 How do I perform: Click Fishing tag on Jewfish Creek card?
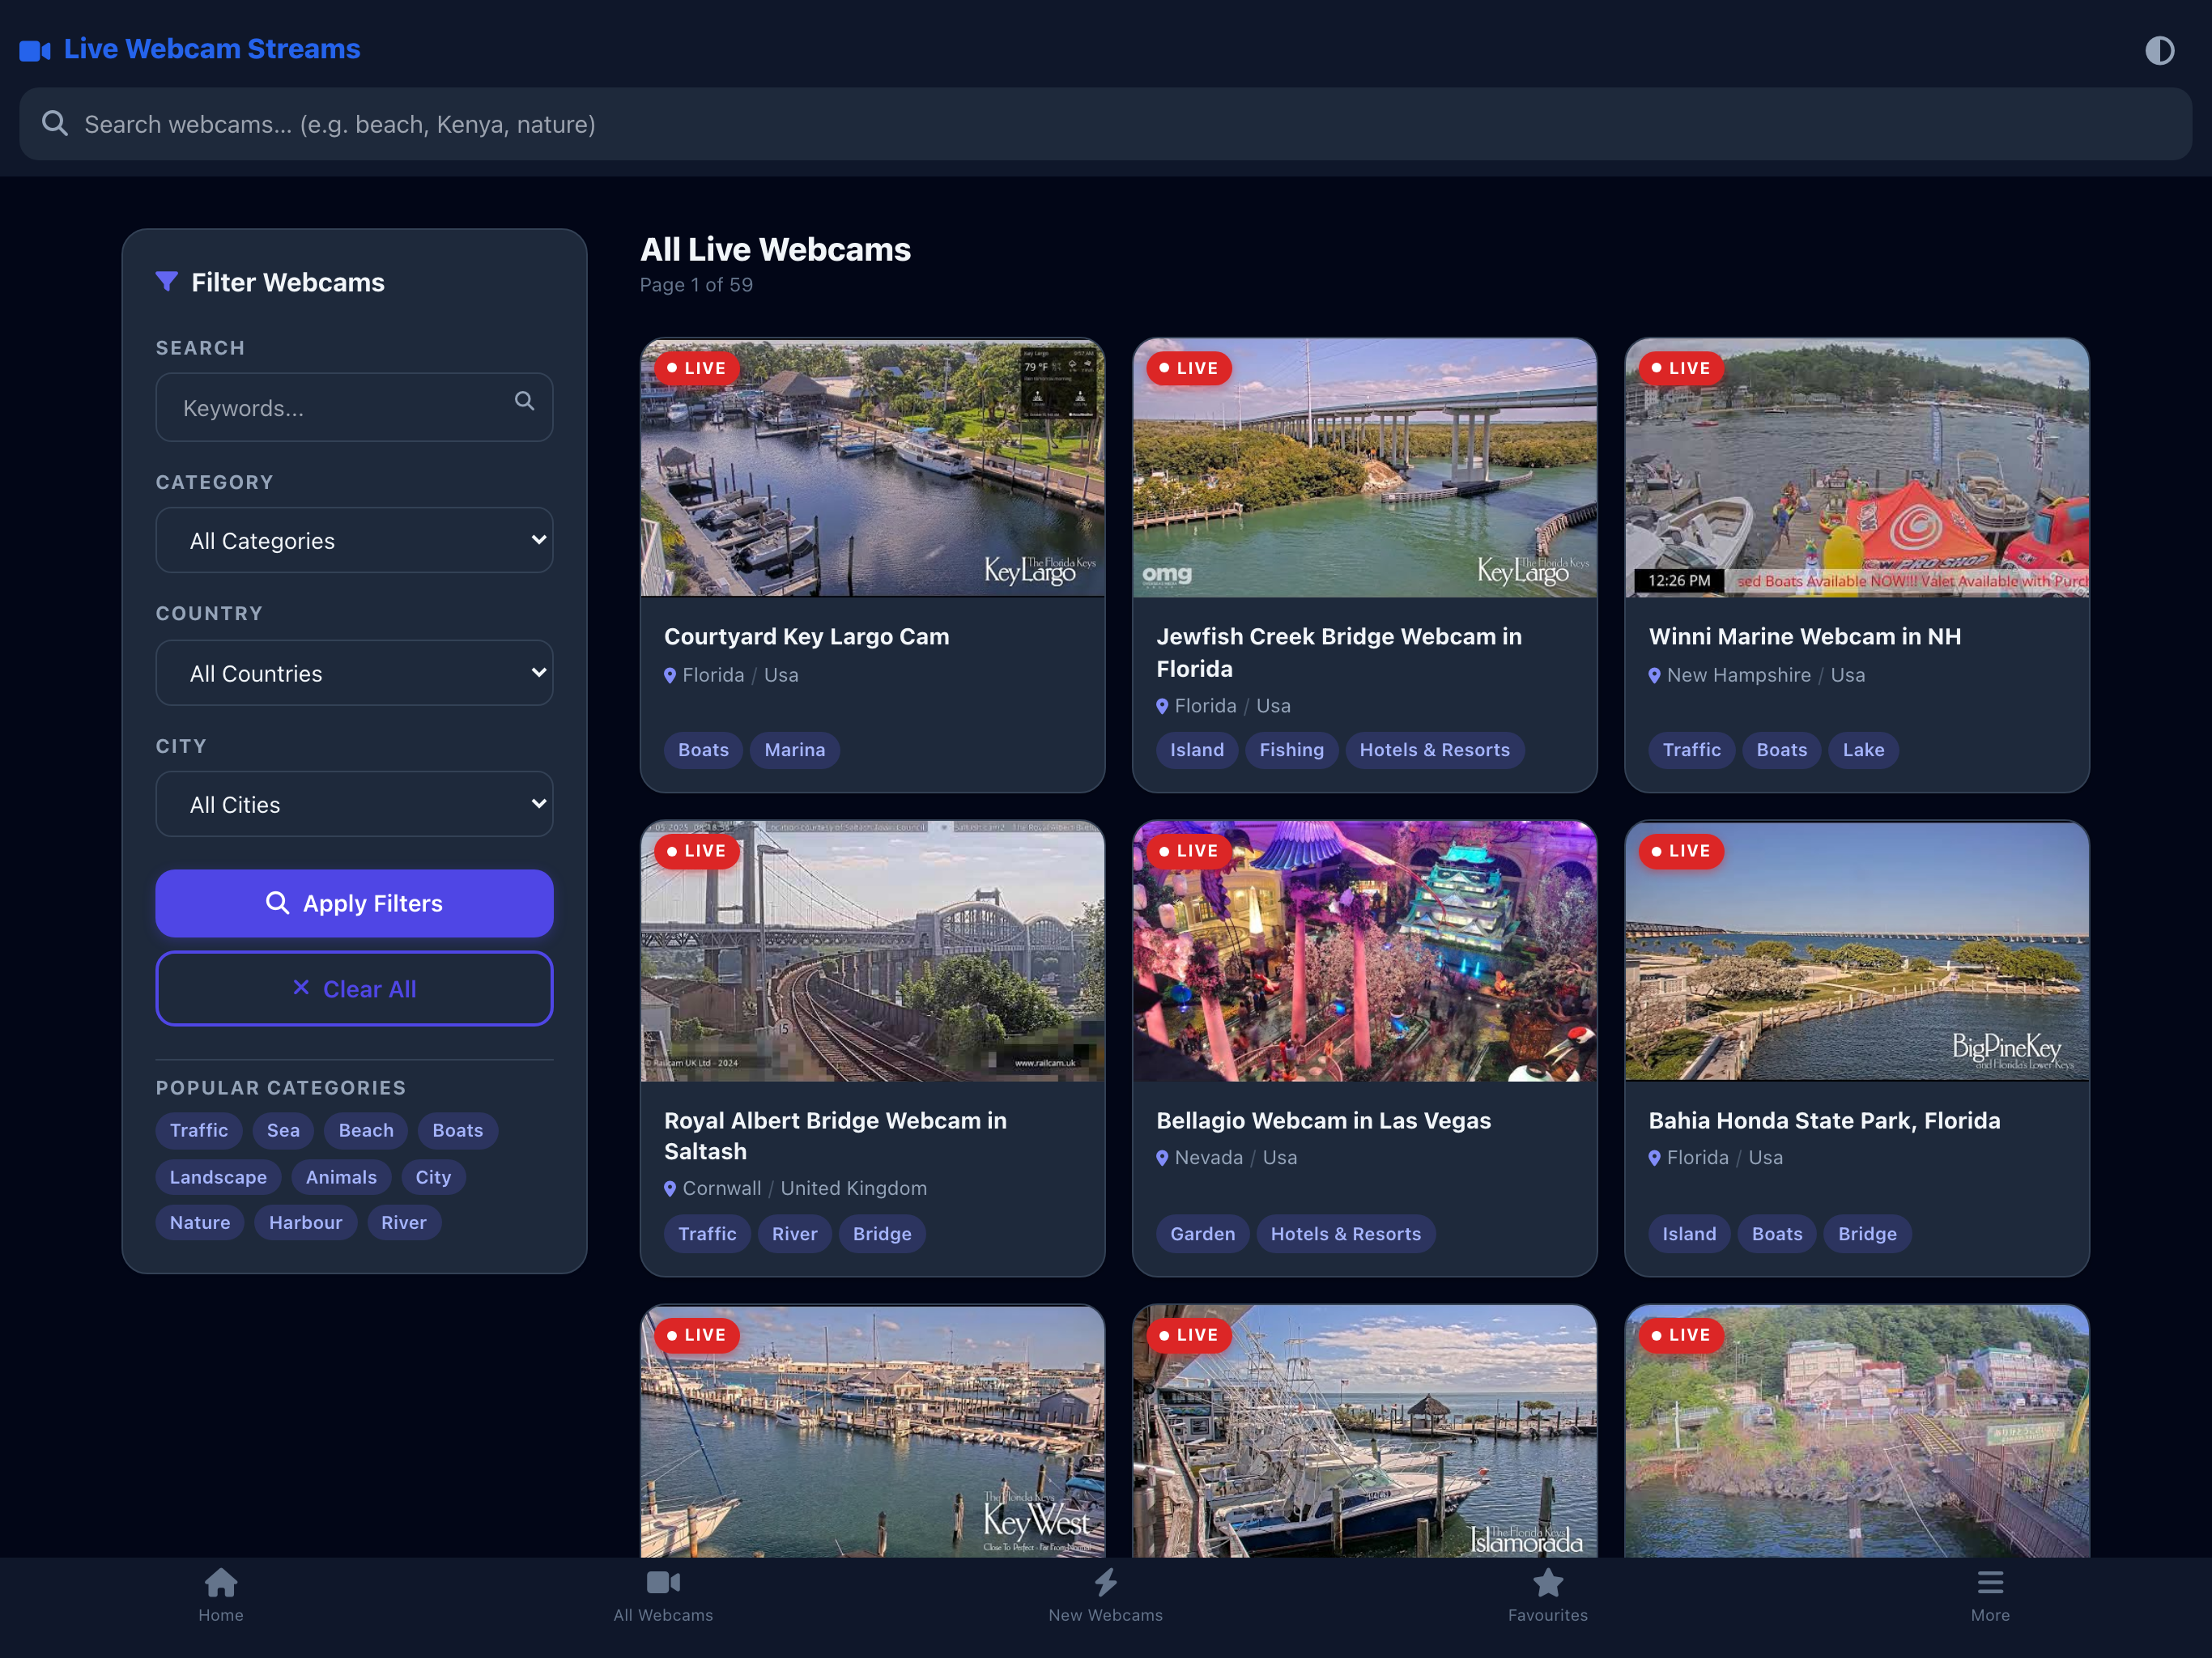coord(1291,750)
